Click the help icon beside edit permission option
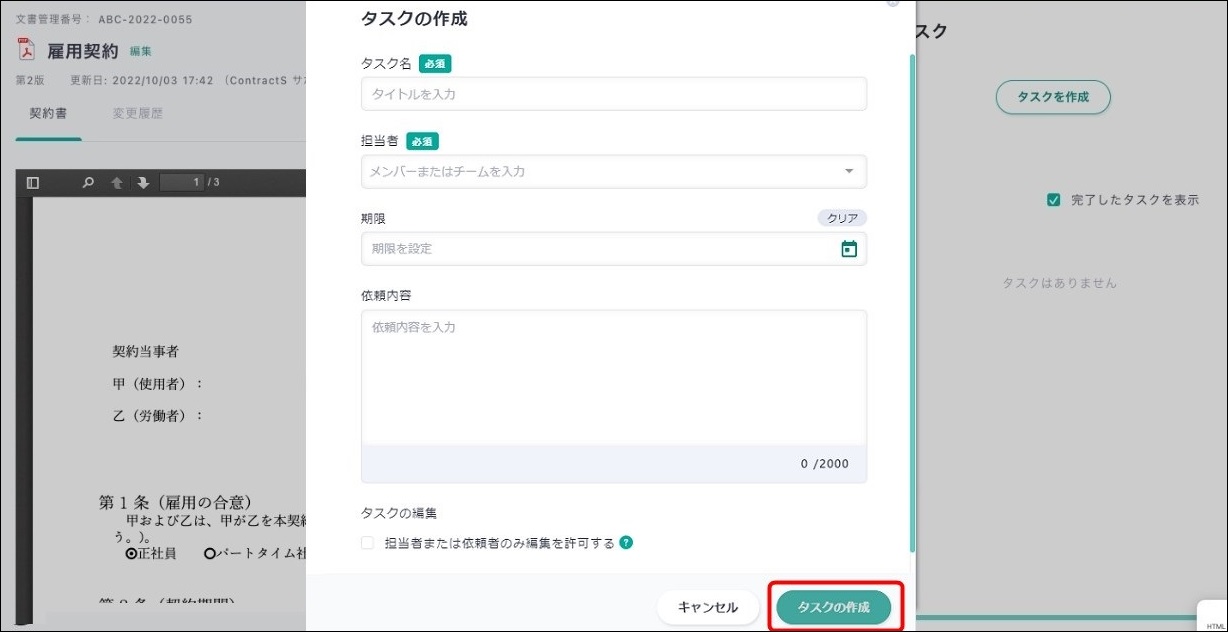Screen dimensions: 1228x632 point(626,543)
